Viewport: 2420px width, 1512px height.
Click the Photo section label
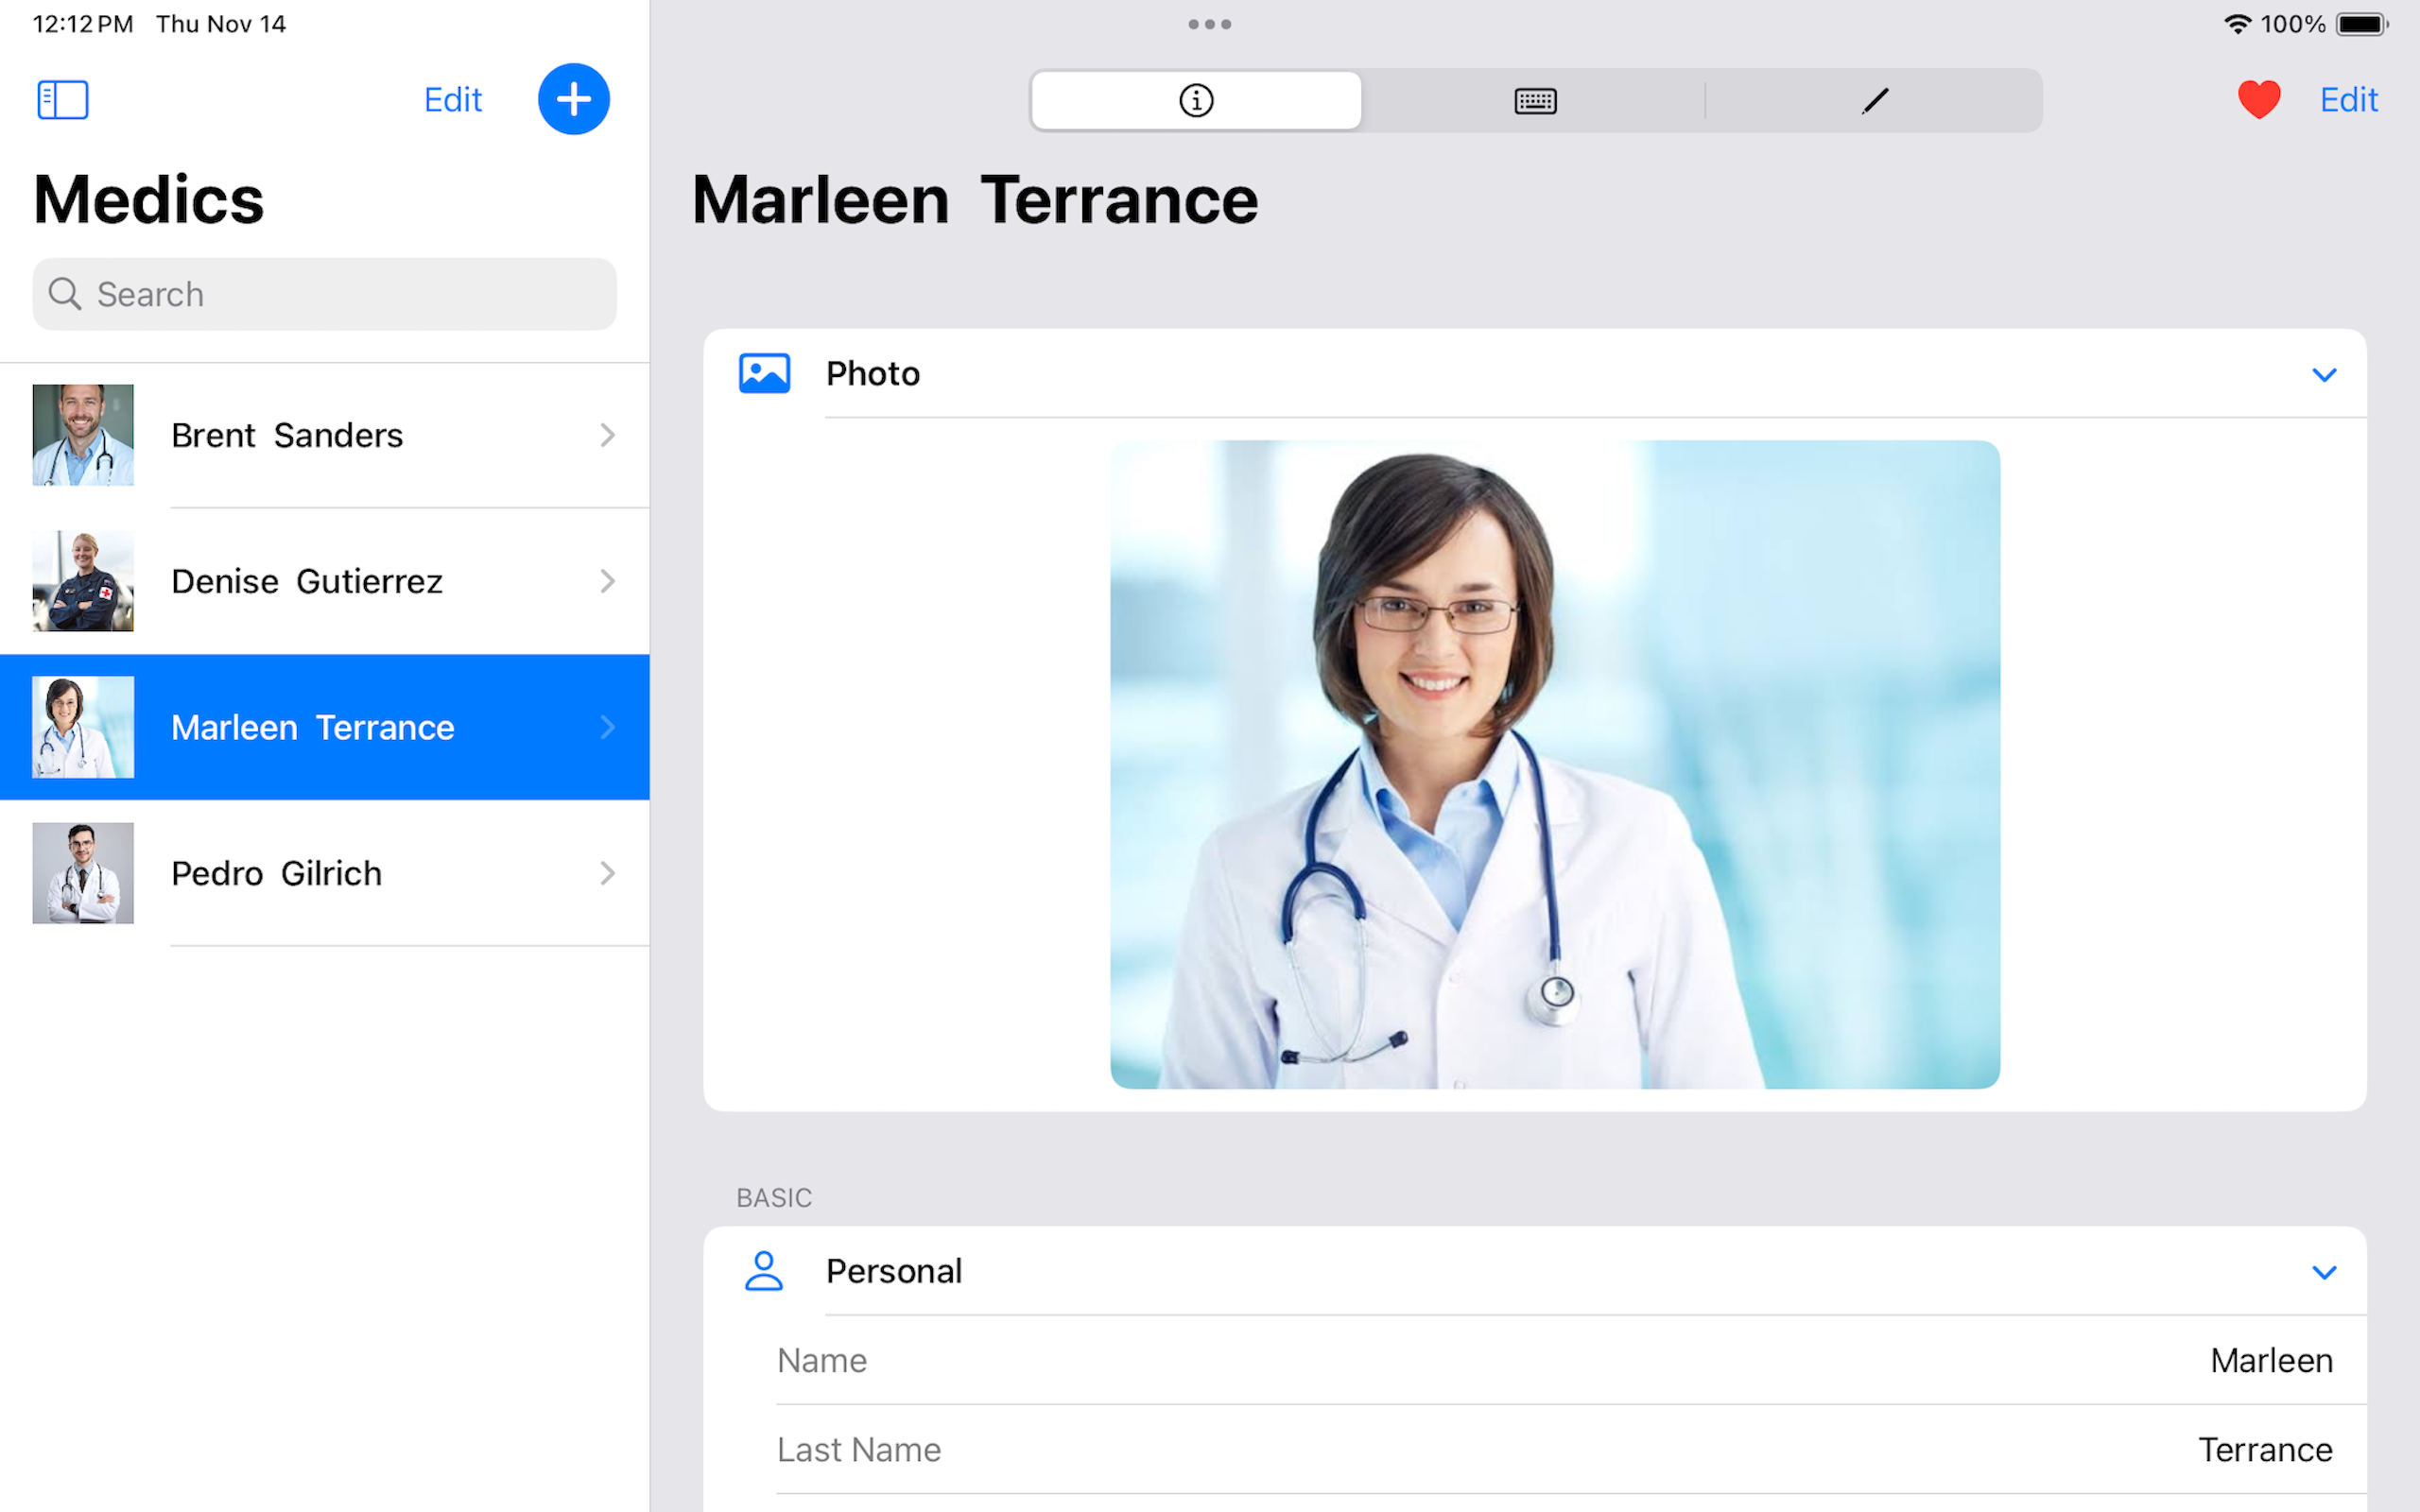[x=873, y=374]
